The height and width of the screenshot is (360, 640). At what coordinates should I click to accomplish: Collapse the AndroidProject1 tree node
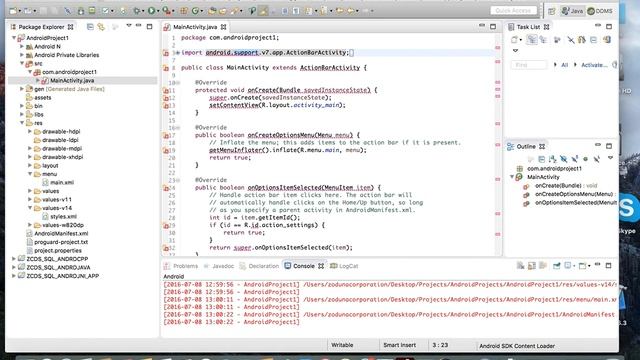pyautogui.click(x=14, y=38)
